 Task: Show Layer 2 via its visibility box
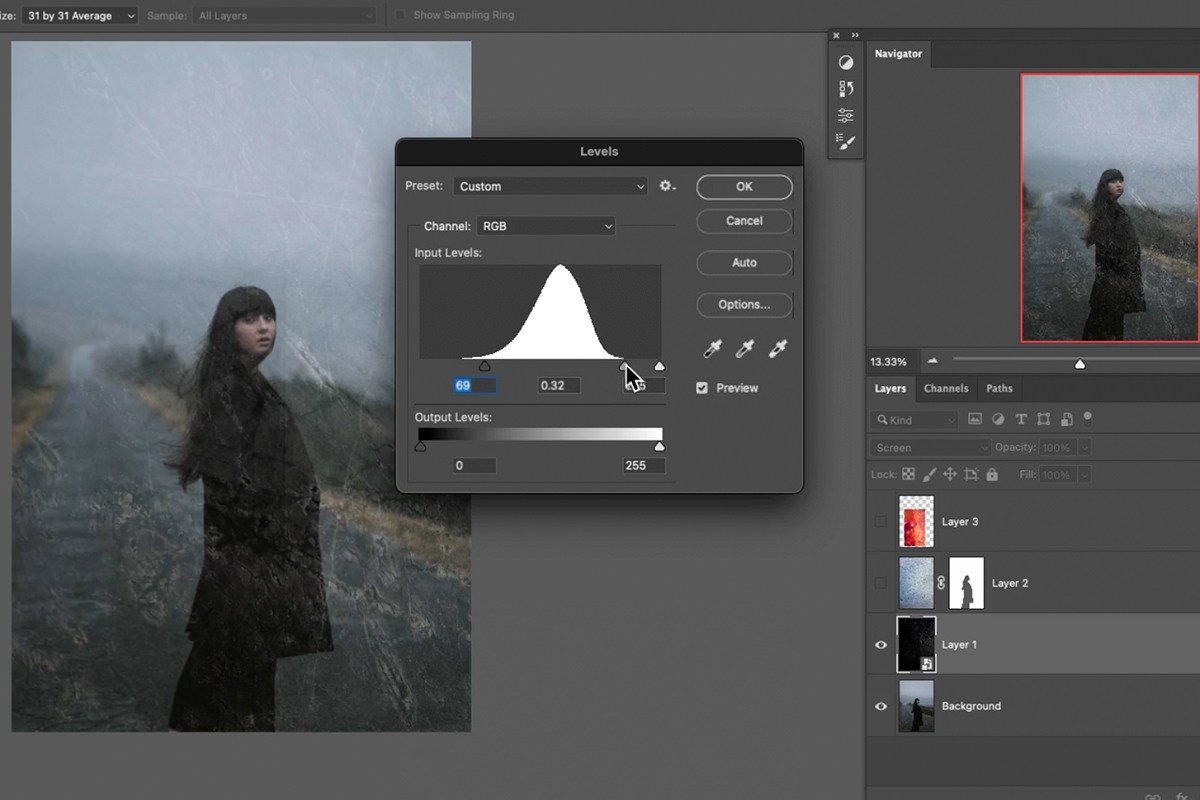881,583
